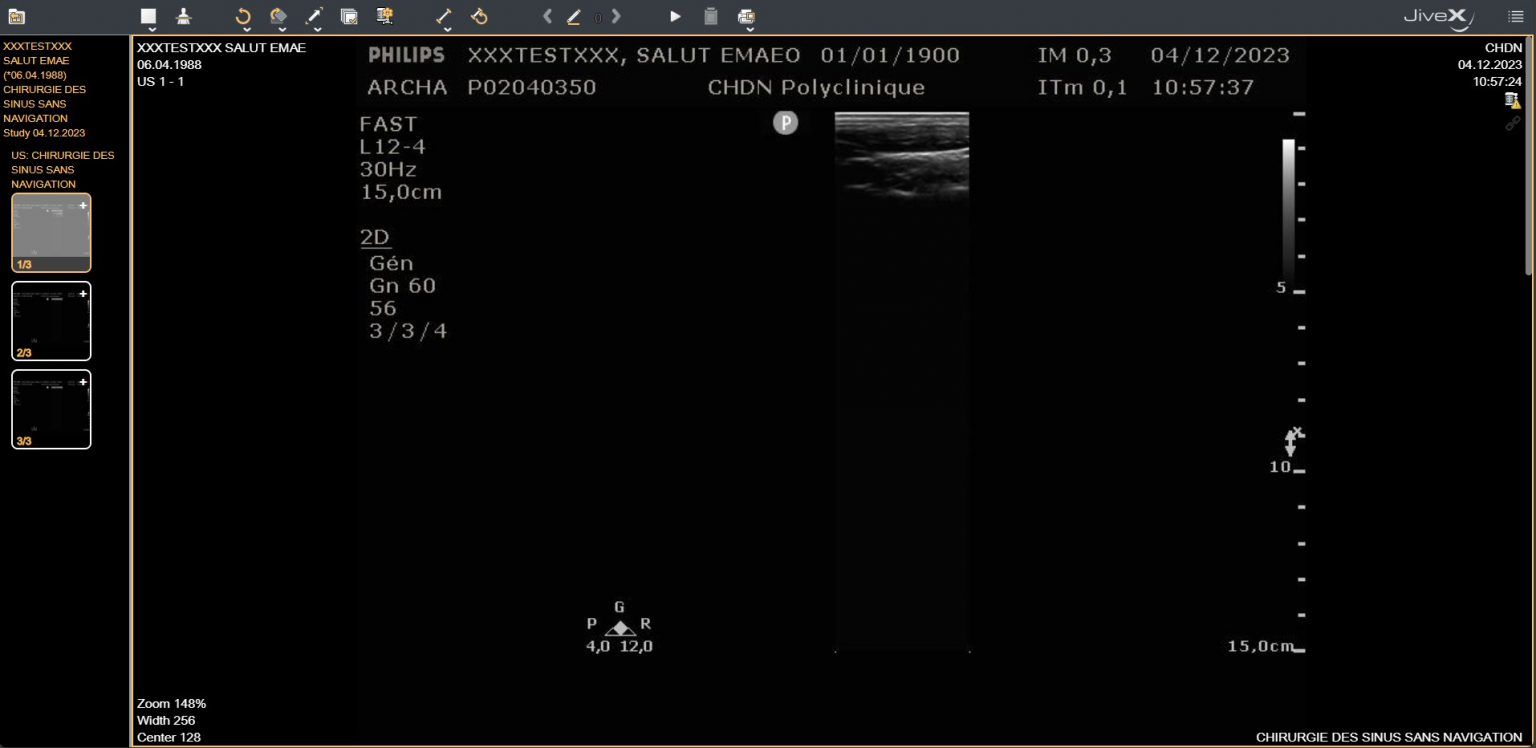Start cine playback with play button
This screenshot has height=748, width=1536.
pyautogui.click(x=675, y=16)
